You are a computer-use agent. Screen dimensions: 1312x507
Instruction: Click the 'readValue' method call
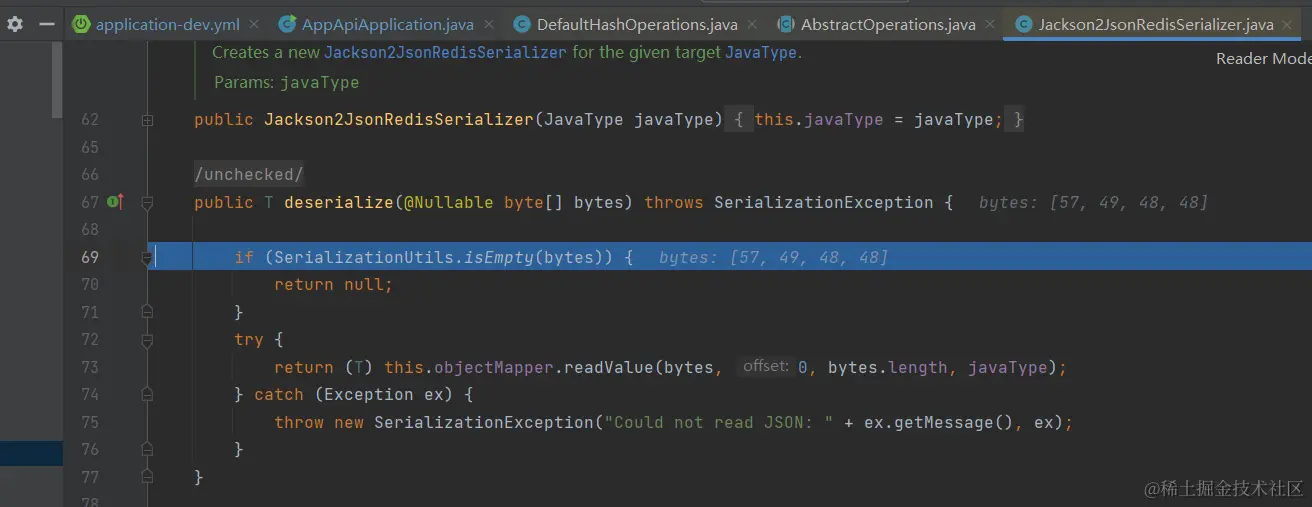(609, 367)
